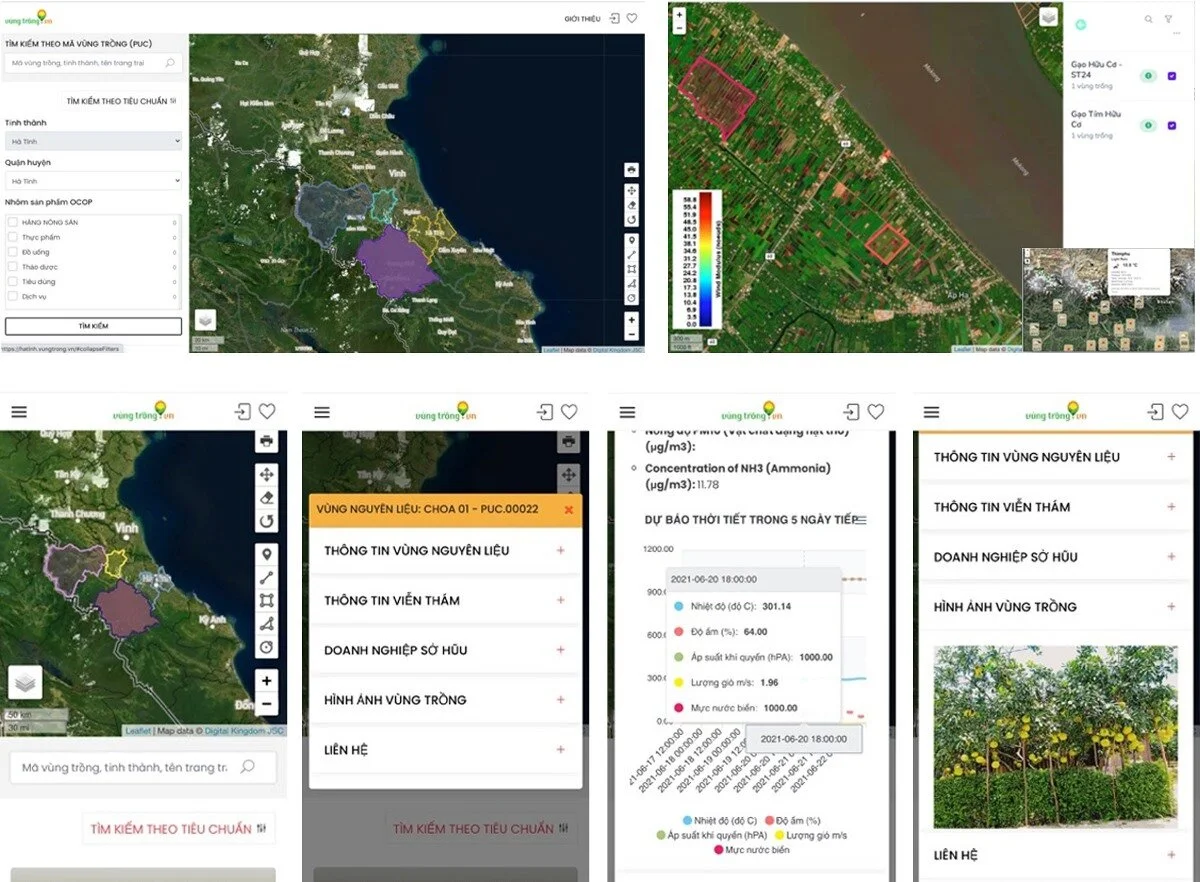Screen dimensions: 1200x882
Task: Select polygon draw tool on desktop Hà Tĩnh map
Action: pyautogui.click(x=632, y=284)
